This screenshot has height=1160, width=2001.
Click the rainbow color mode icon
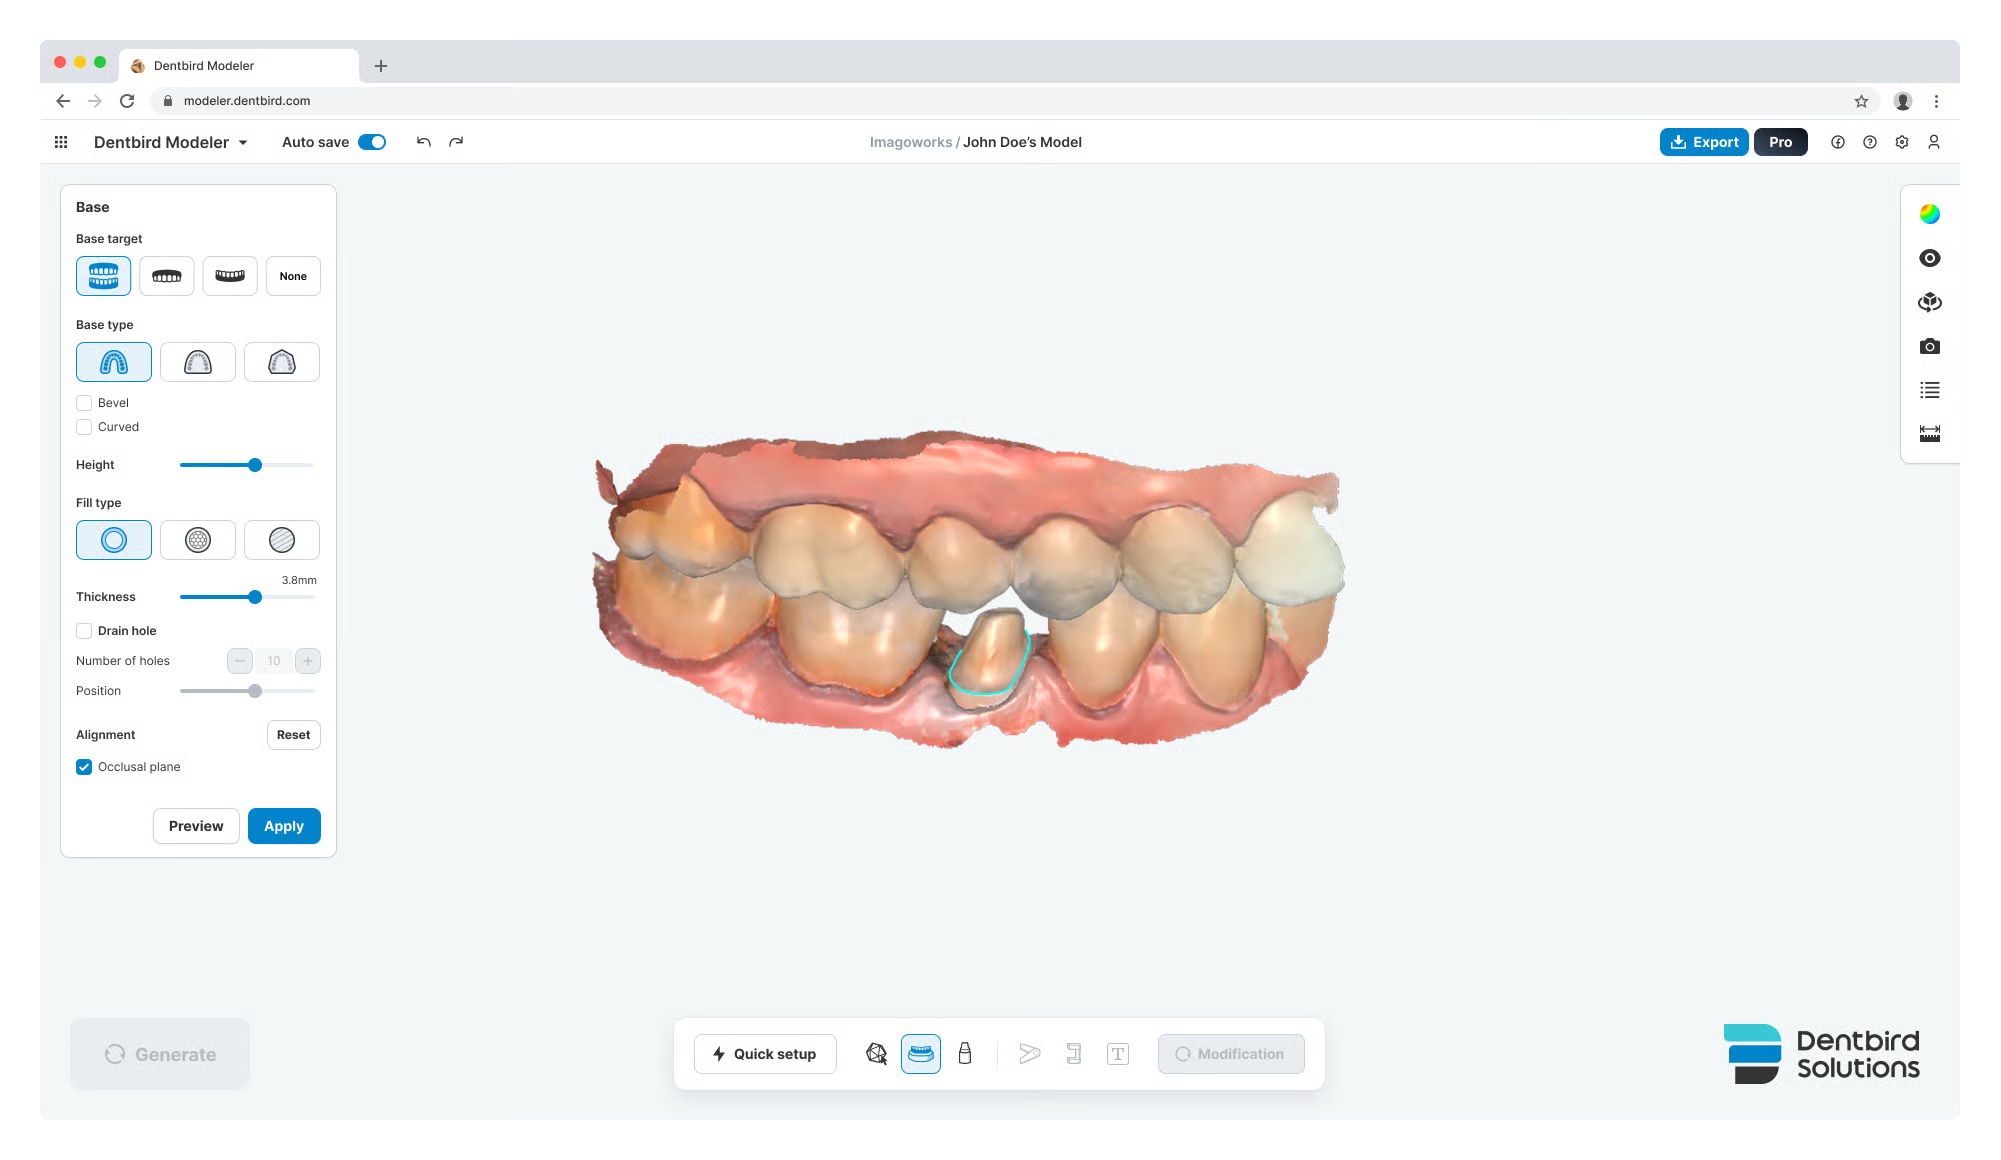tap(1929, 214)
